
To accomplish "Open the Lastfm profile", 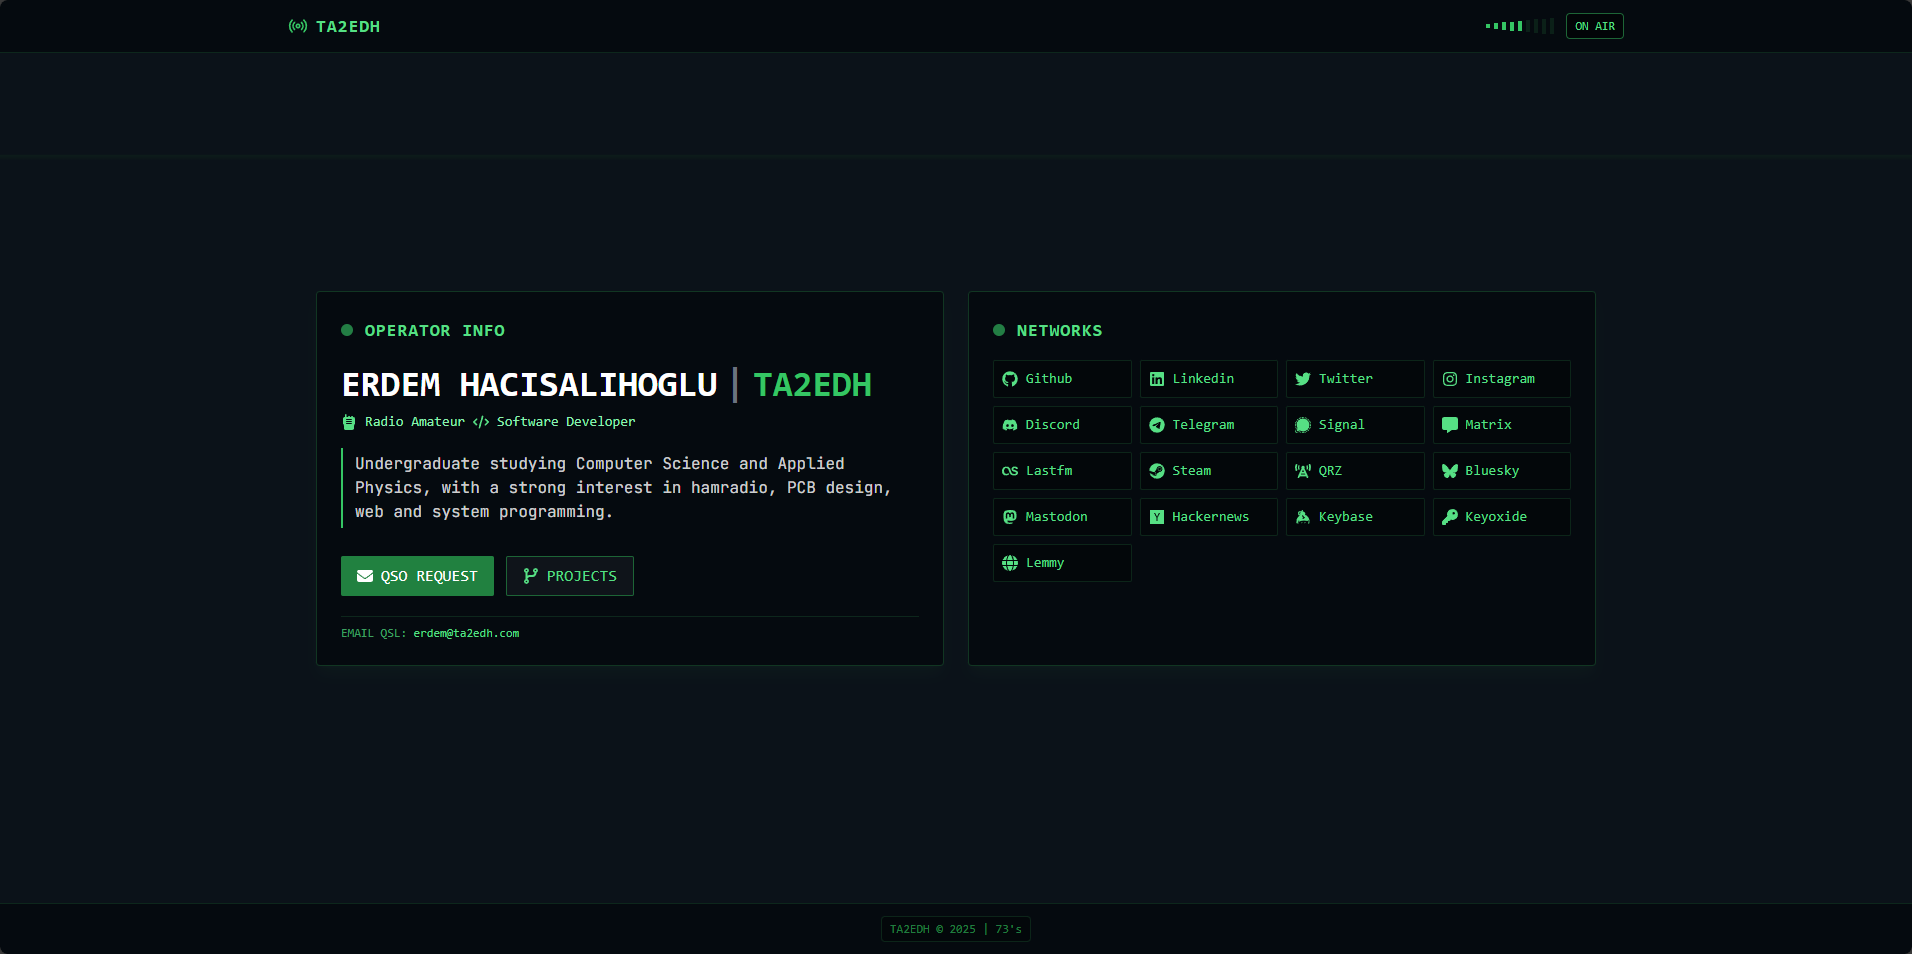I will pyautogui.click(x=1061, y=471).
